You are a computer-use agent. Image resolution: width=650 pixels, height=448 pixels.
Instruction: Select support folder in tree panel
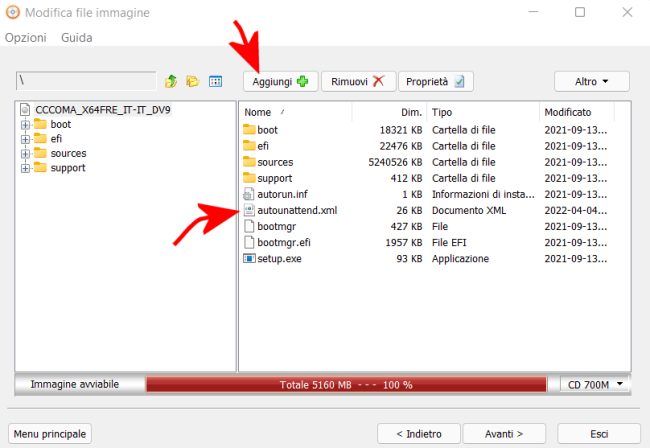[x=68, y=168]
